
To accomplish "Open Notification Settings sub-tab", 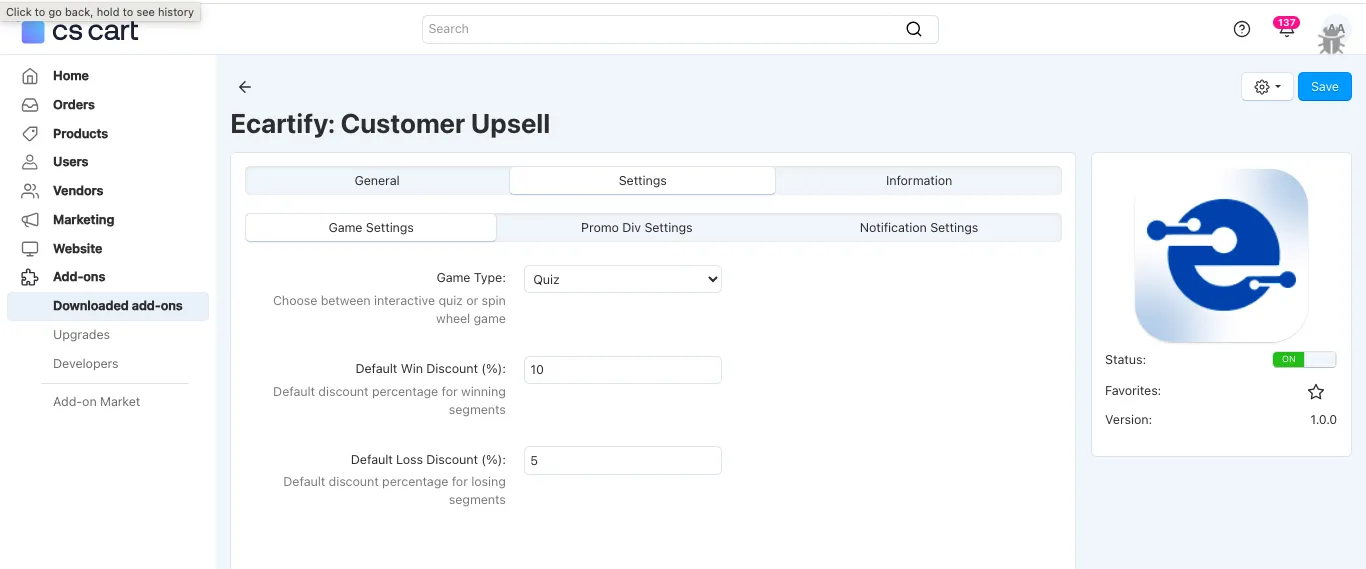I will click(x=918, y=228).
